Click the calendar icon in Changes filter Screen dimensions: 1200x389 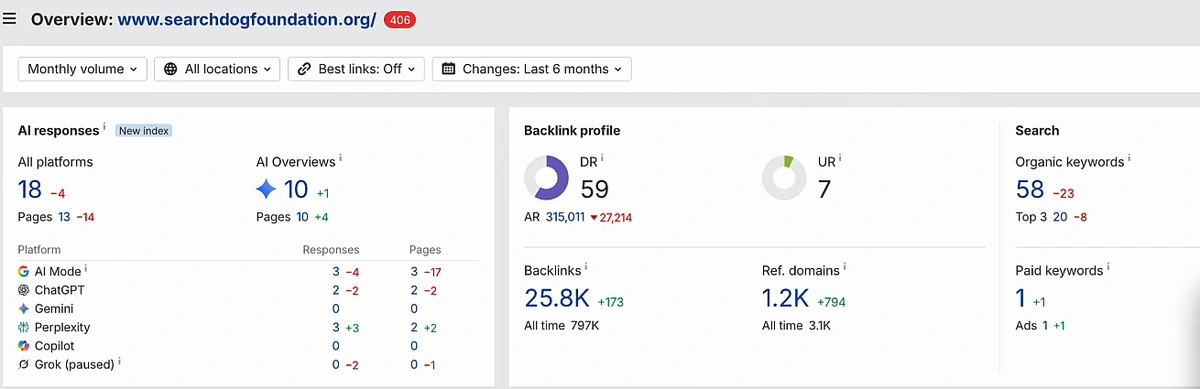coord(448,69)
